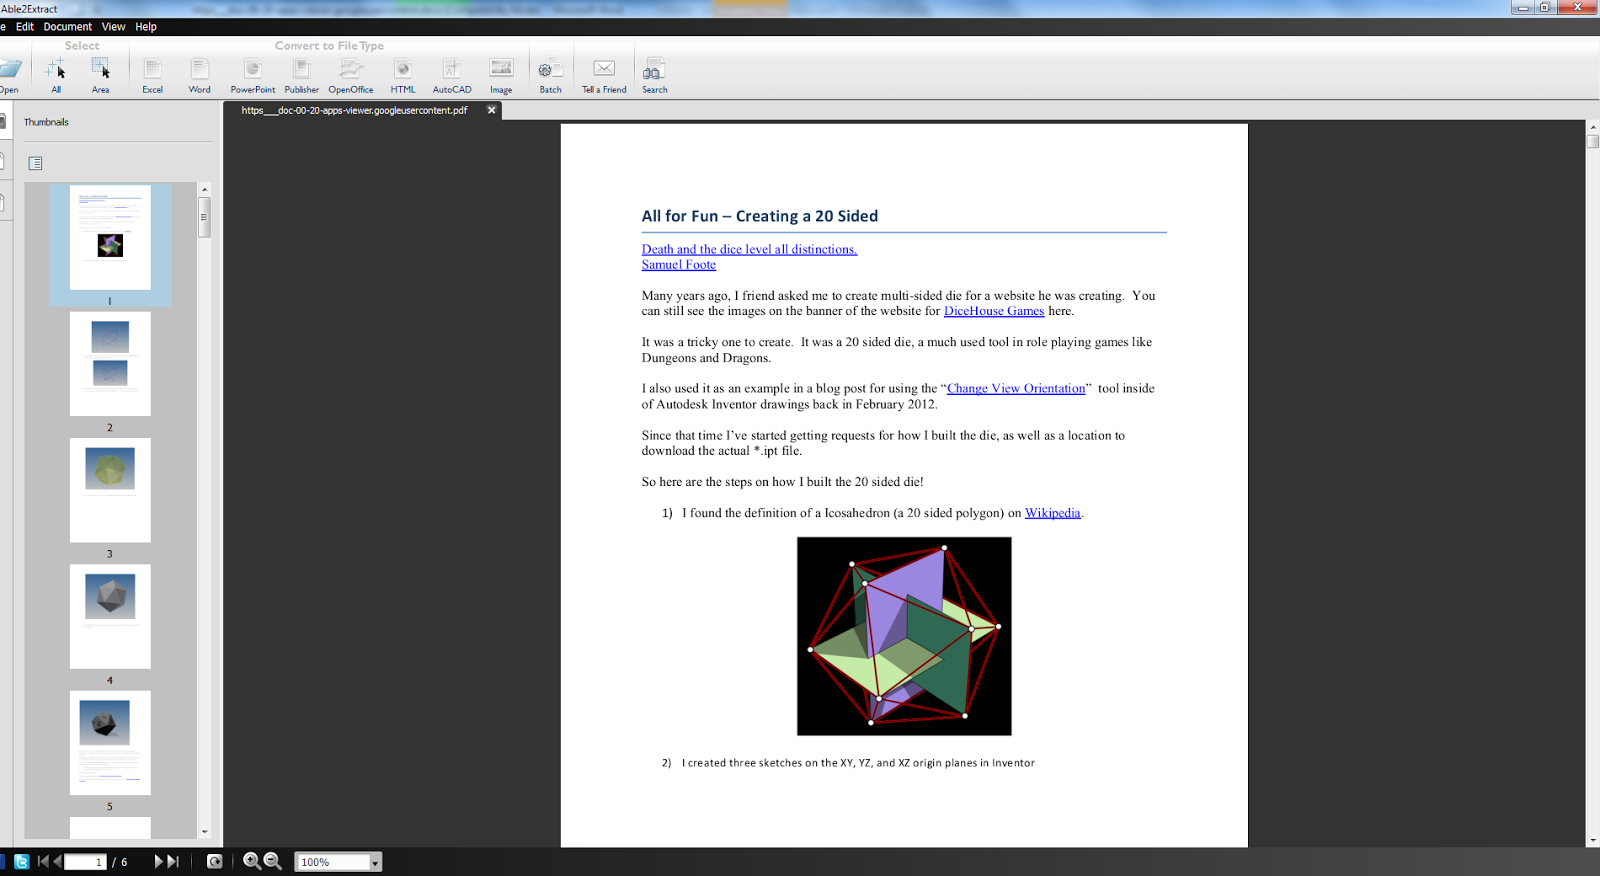
Task: Go to previous page arrow
Action: 58,861
